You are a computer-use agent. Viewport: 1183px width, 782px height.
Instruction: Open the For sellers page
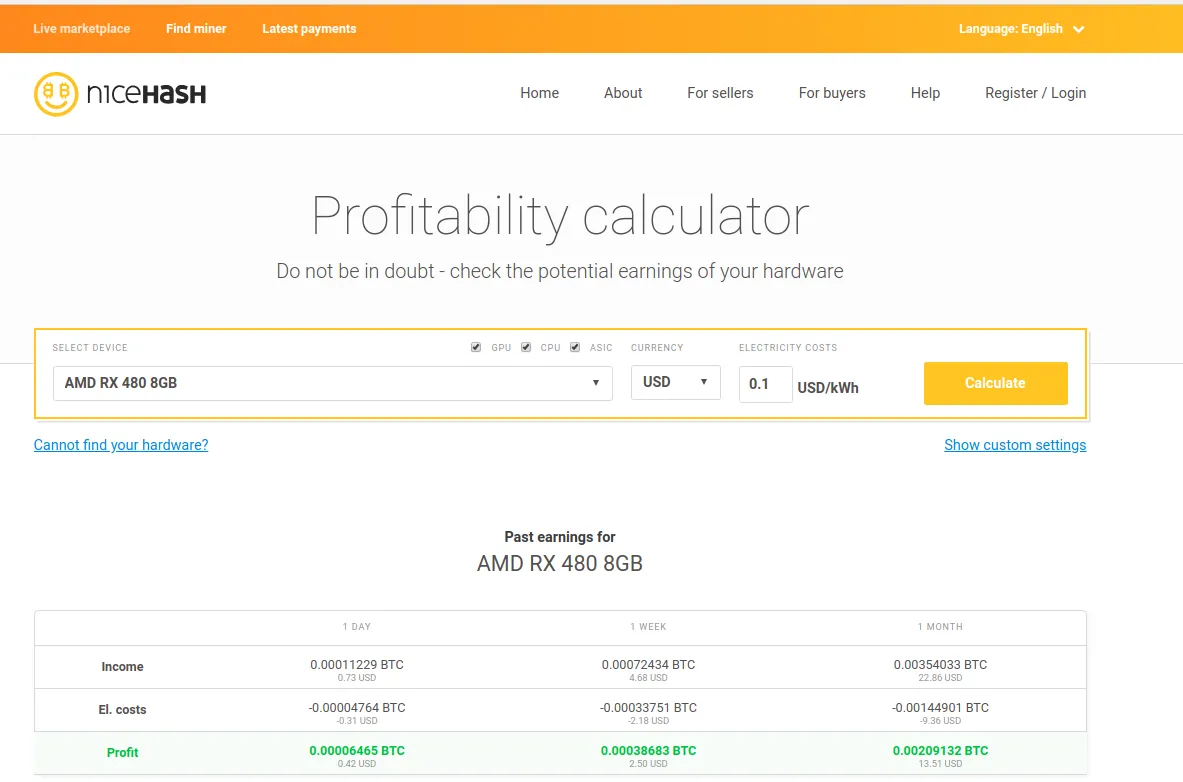[x=721, y=93]
